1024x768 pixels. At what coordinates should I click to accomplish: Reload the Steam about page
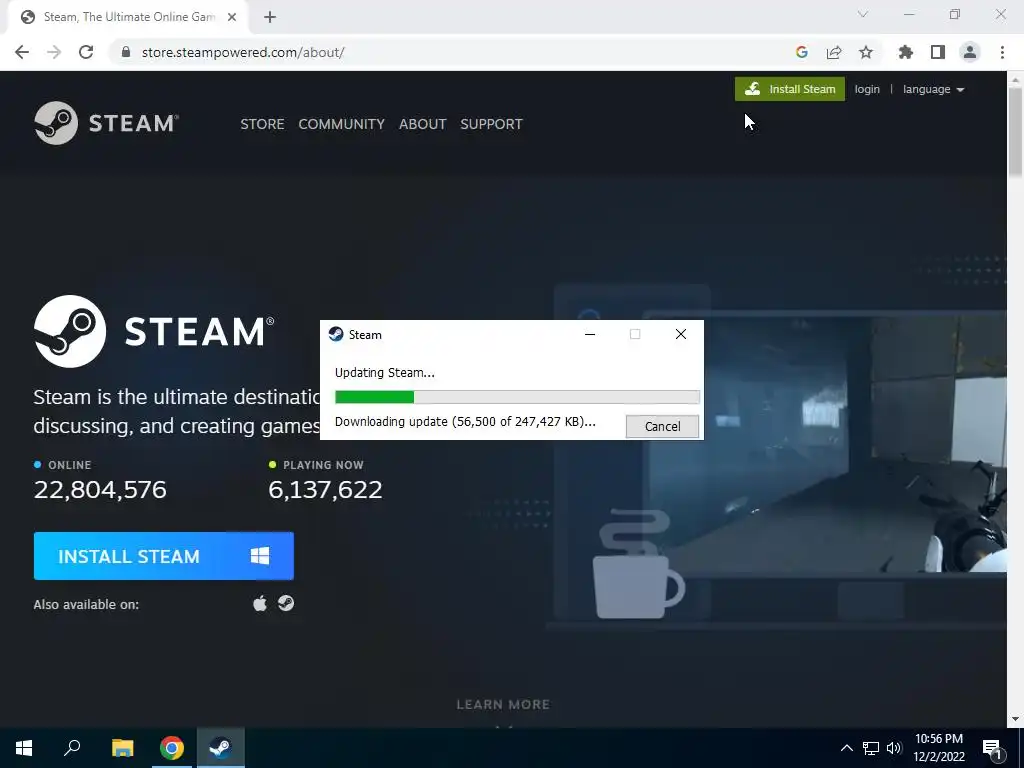(86, 52)
